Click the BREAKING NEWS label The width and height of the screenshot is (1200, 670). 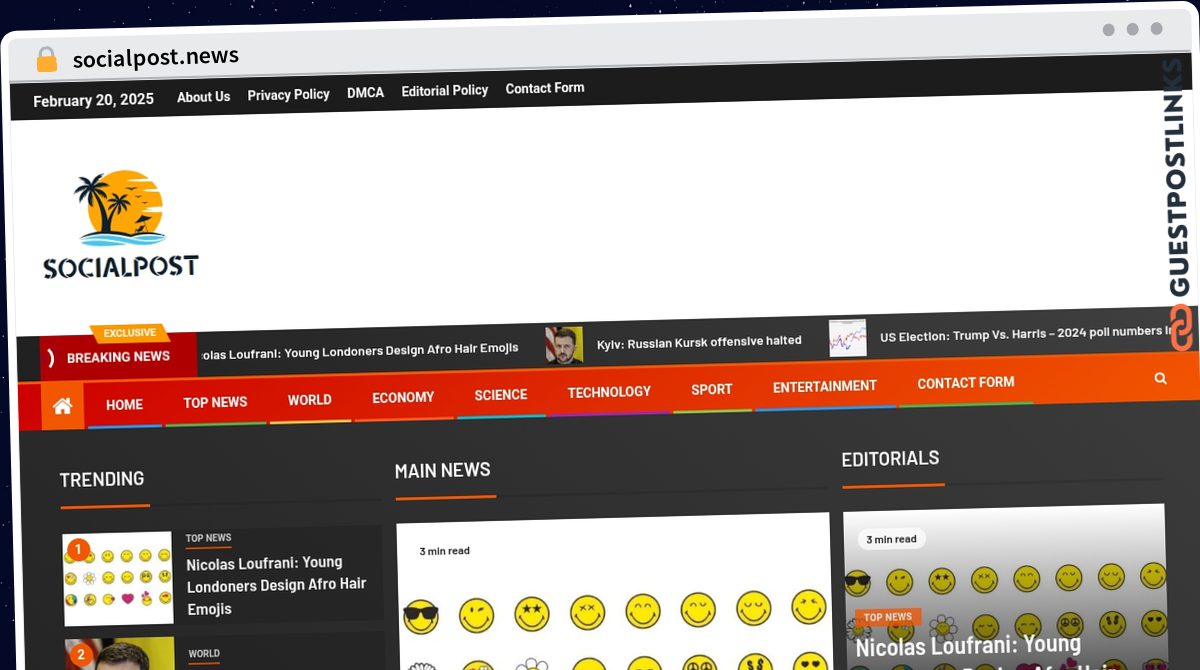(x=118, y=357)
